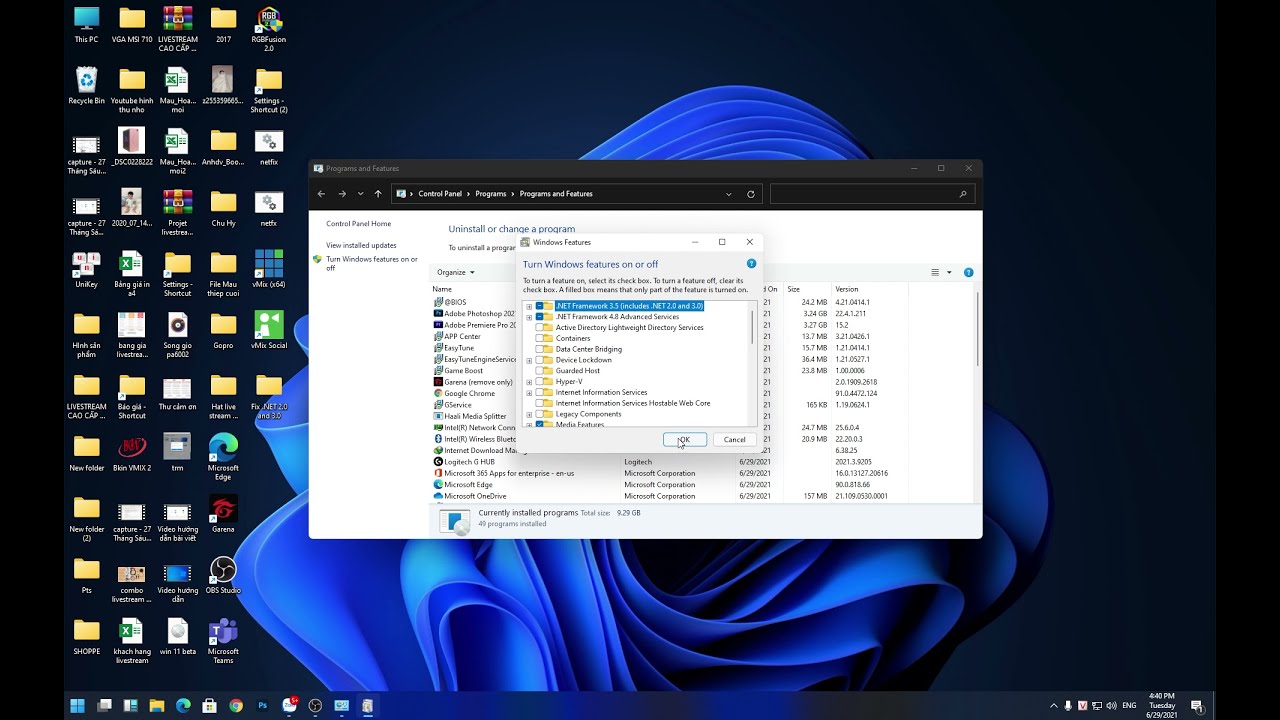The height and width of the screenshot is (720, 1280).
Task: Open View installed updates link
Action: coord(361,245)
